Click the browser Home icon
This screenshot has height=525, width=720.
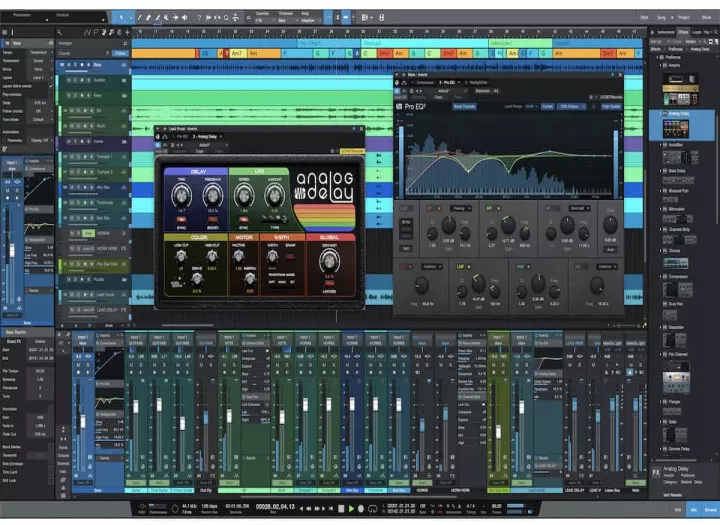652,32
